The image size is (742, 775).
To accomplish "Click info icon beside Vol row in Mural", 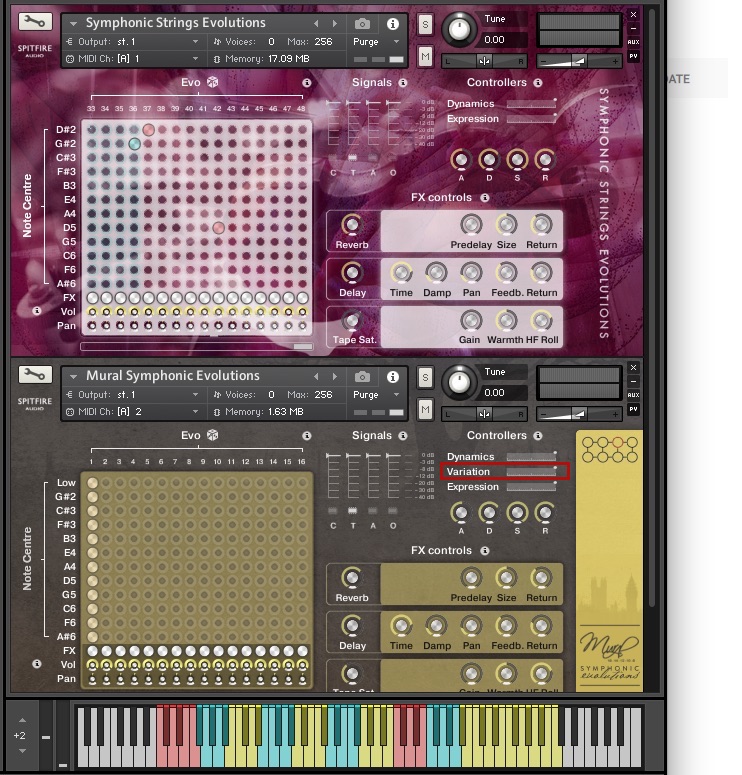I will coord(37,664).
